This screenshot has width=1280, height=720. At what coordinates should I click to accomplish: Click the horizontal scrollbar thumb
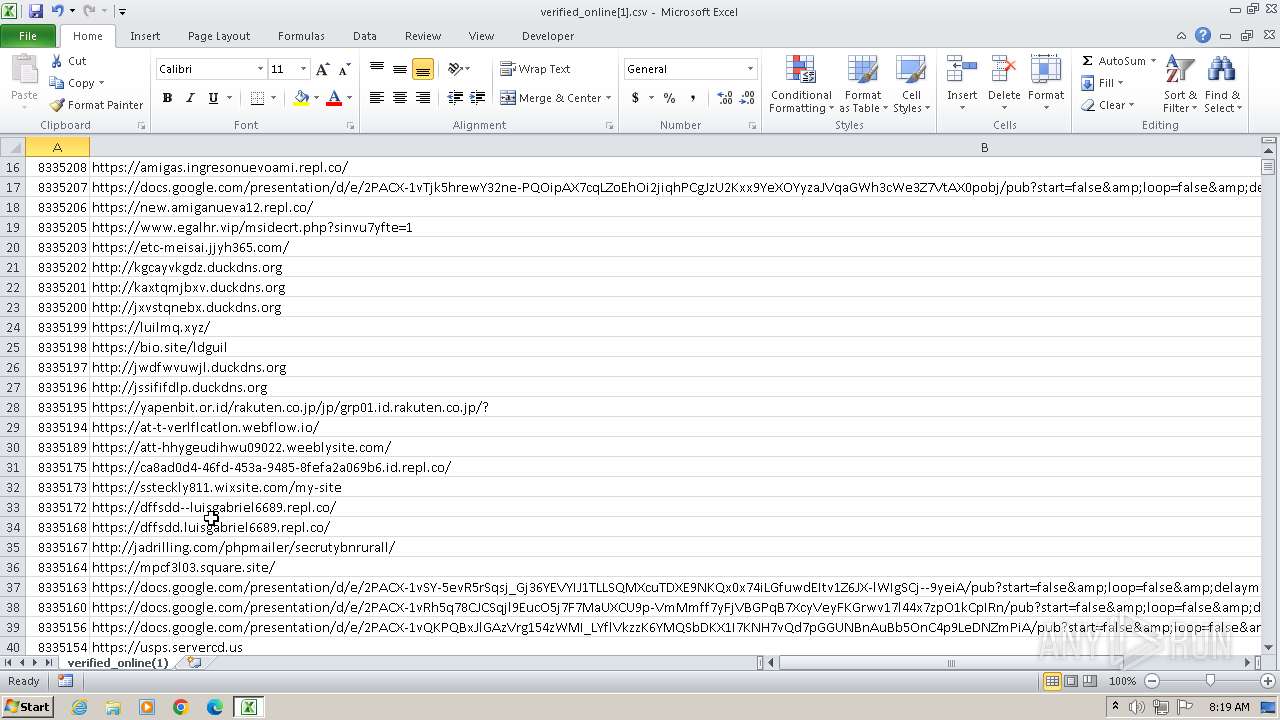tap(951, 663)
